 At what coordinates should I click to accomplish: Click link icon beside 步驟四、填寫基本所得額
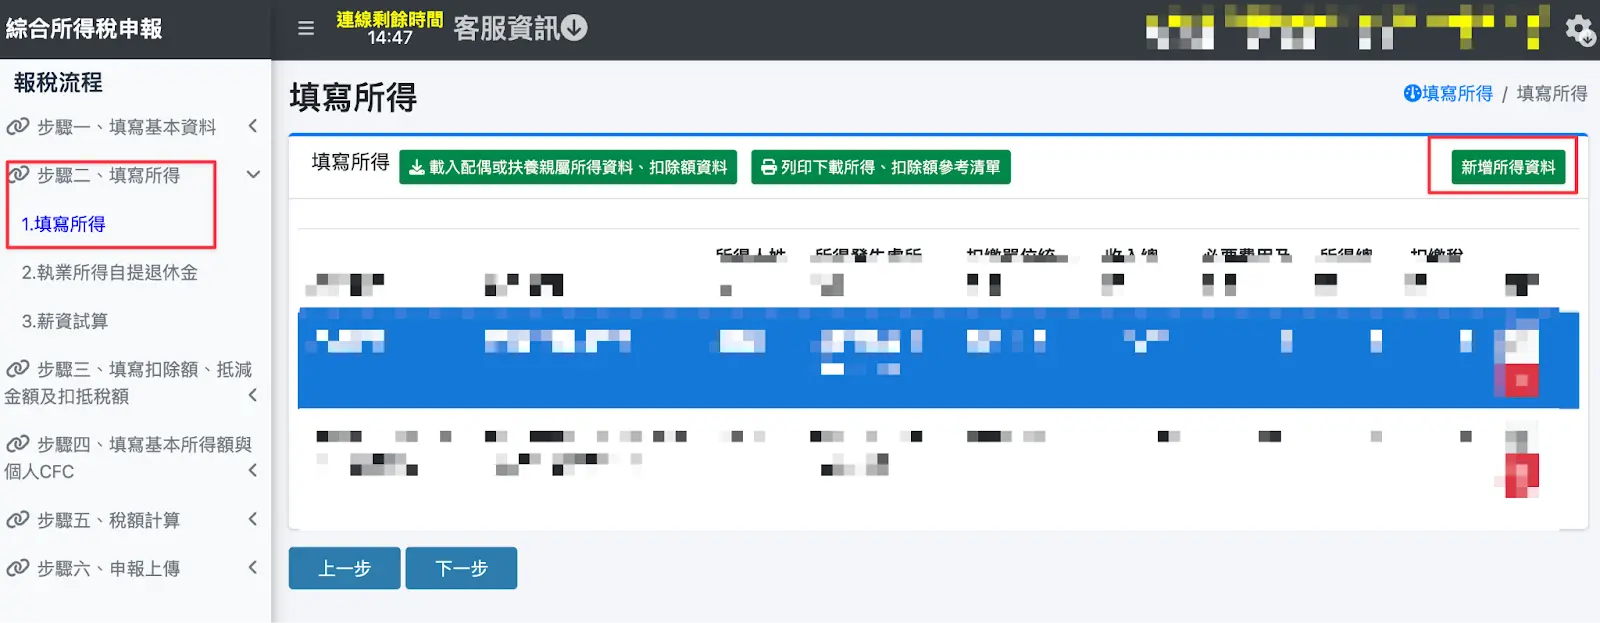[x=17, y=444]
